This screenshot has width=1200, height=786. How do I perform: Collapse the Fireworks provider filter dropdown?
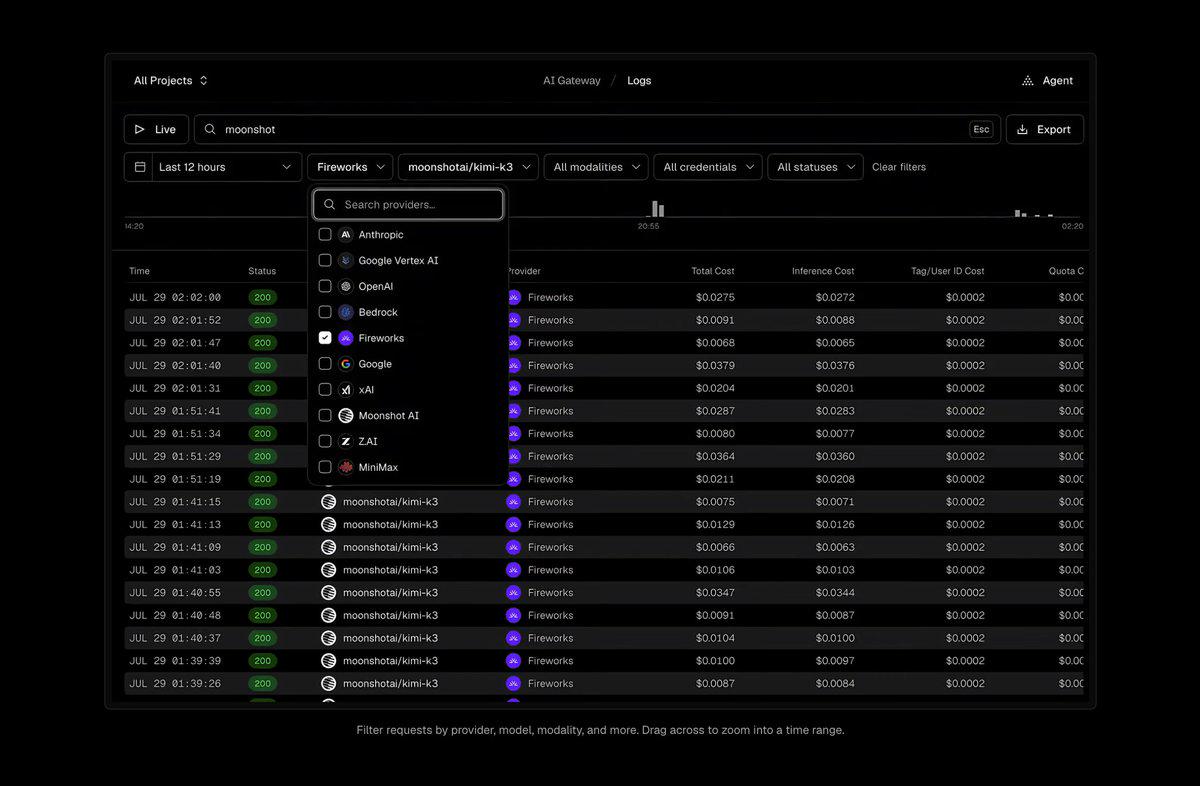click(x=350, y=167)
